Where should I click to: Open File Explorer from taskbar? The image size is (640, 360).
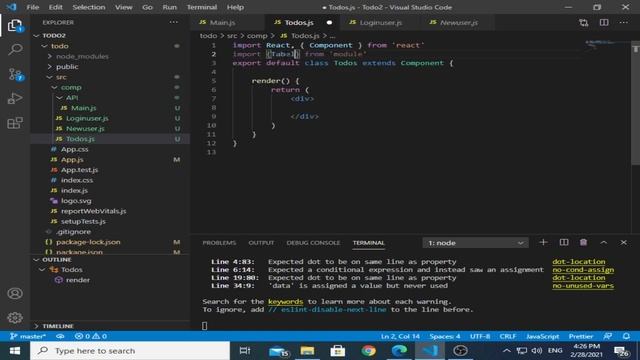(x=307, y=351)
